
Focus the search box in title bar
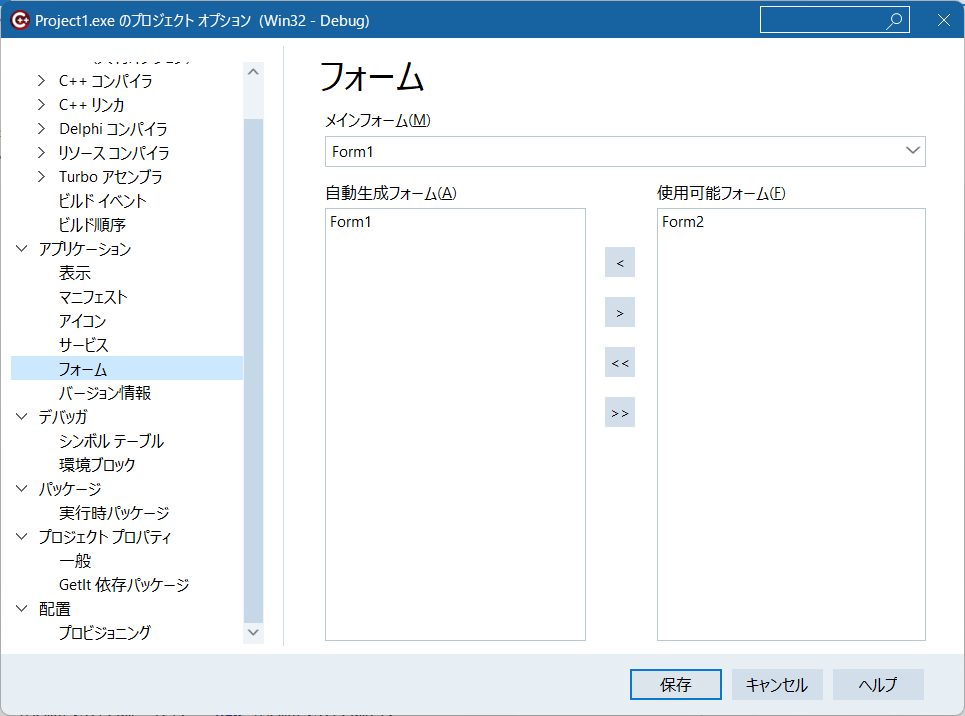835,20
